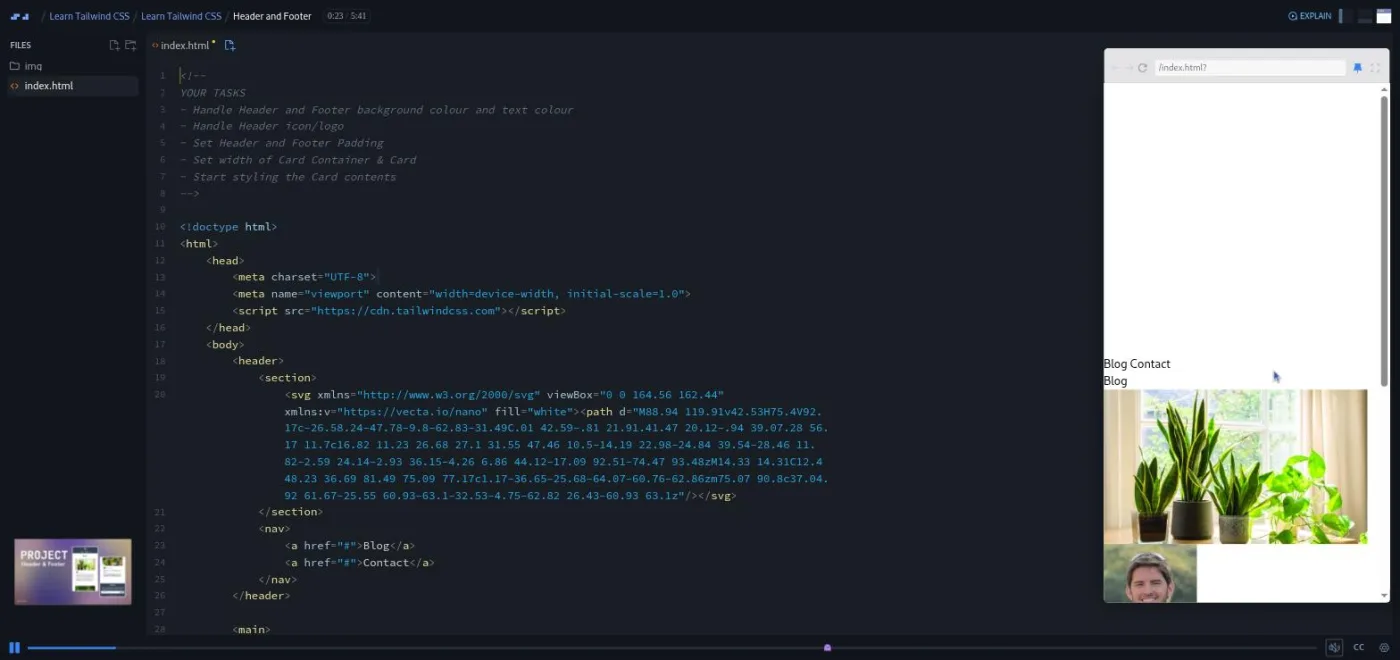The image size is (1400, 660).
Task: Click the purple marker on timeline
Action: (827, 648)
